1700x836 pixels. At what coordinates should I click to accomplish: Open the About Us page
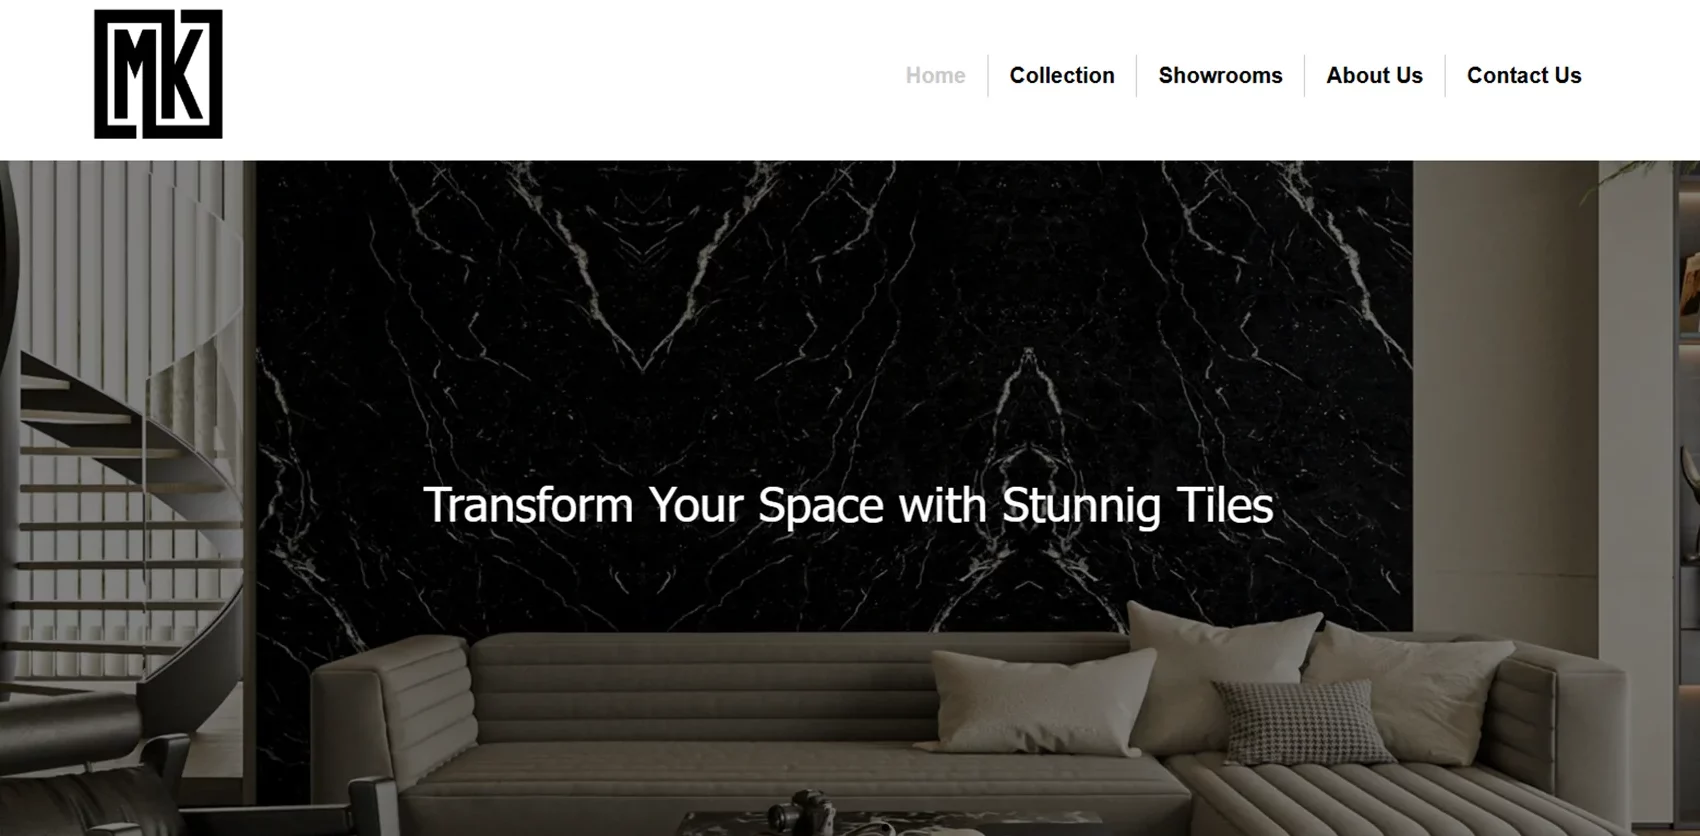coord(1374,76)
